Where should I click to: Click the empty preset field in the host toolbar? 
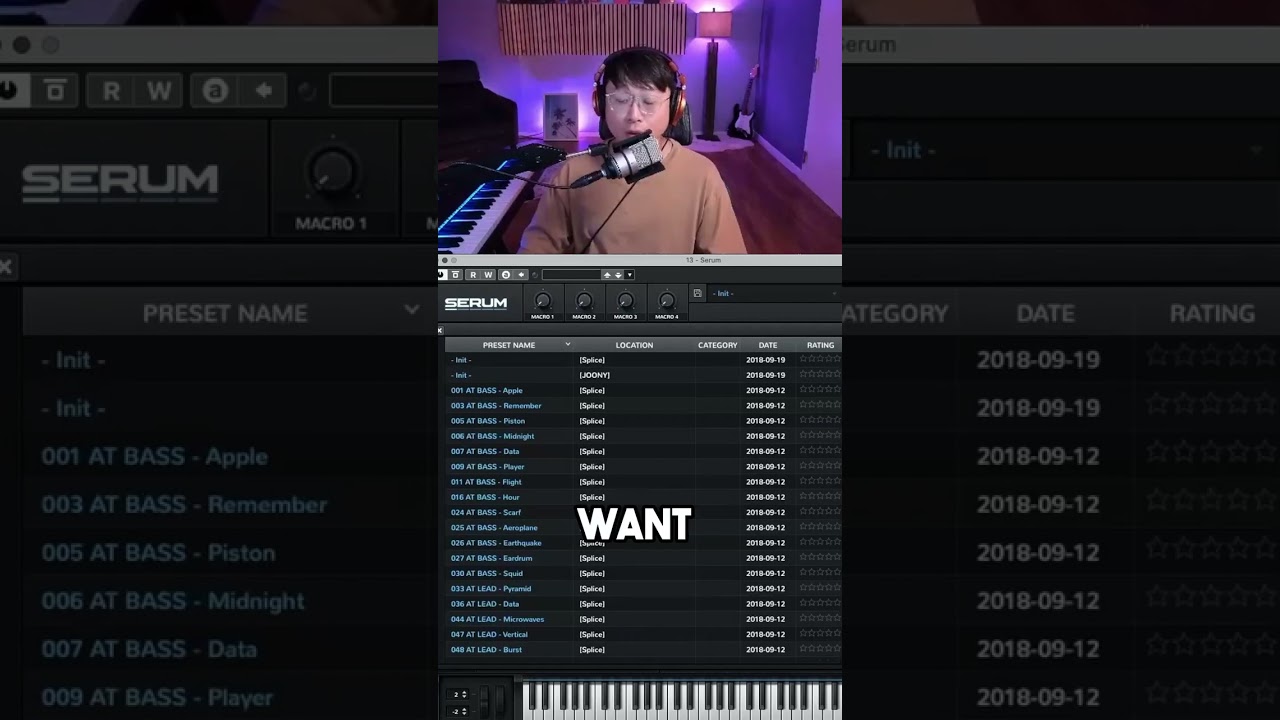[571, 275]
